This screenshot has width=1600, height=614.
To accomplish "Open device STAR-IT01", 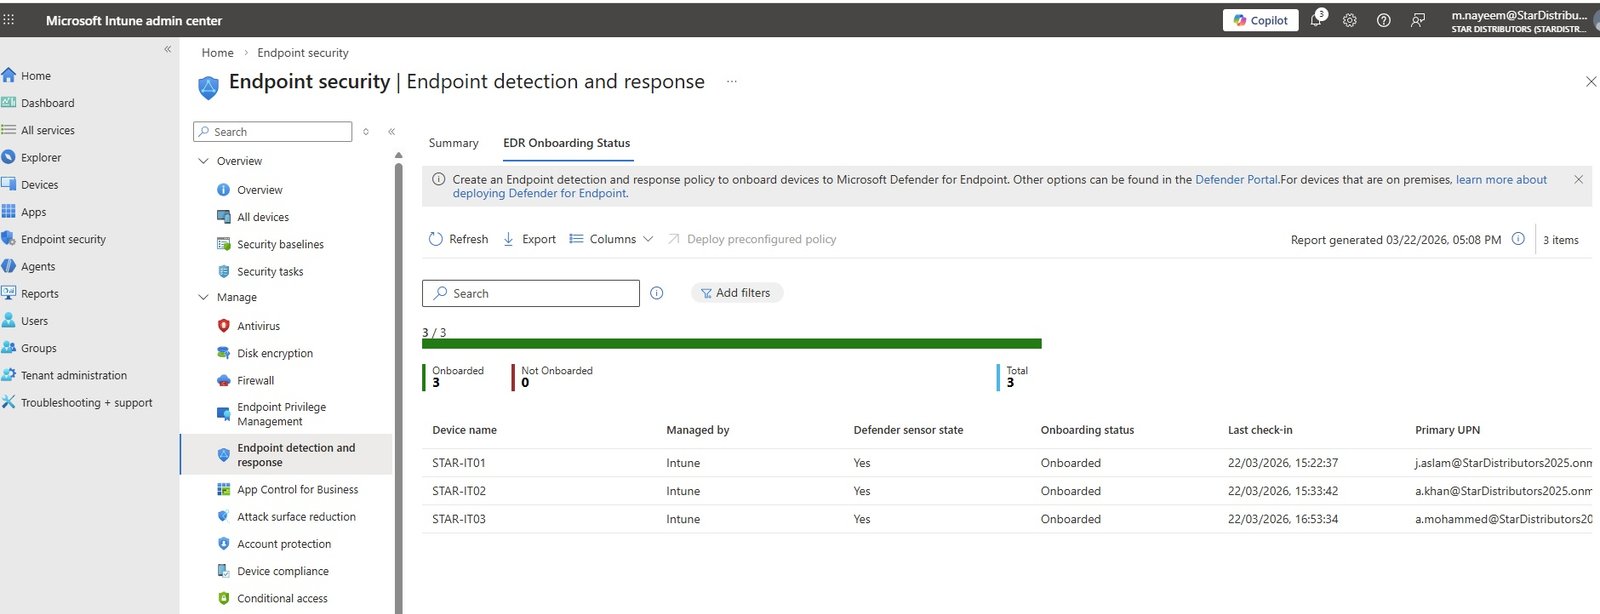I will 459,463.
